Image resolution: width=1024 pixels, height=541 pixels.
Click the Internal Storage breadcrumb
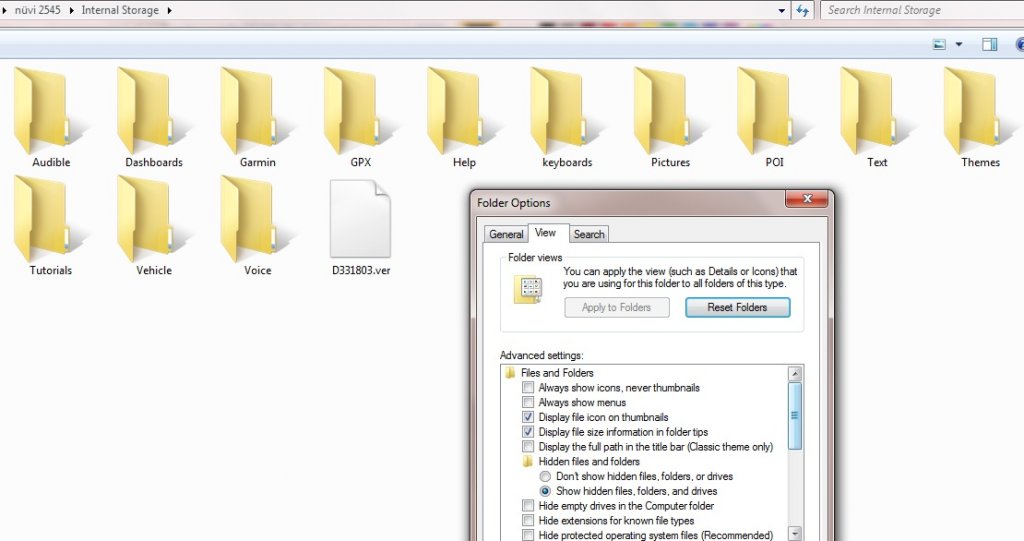click(x=120, y=10)
